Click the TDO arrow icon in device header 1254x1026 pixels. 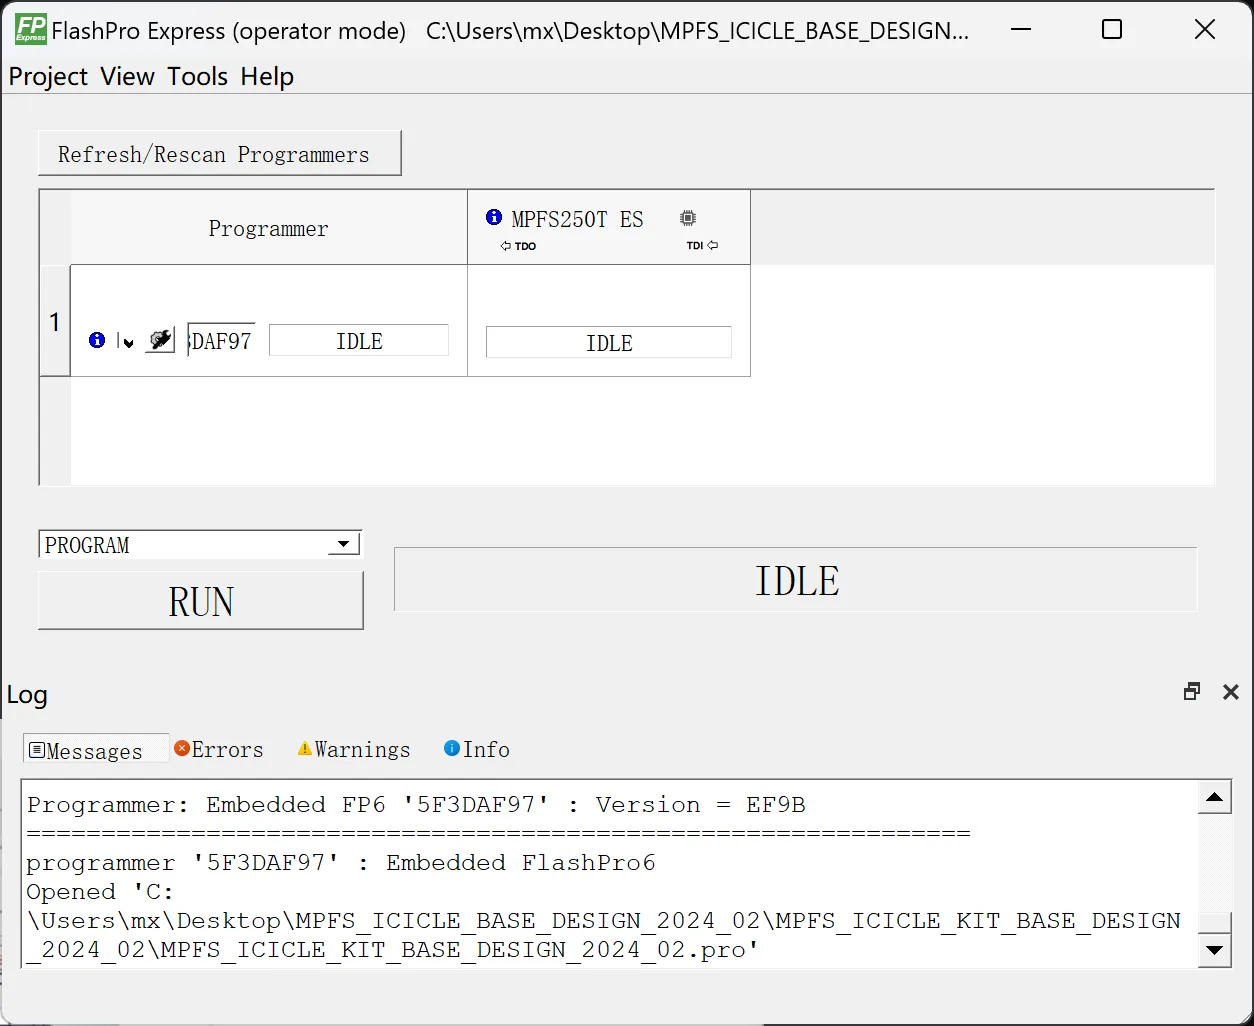tap(506, 246)
